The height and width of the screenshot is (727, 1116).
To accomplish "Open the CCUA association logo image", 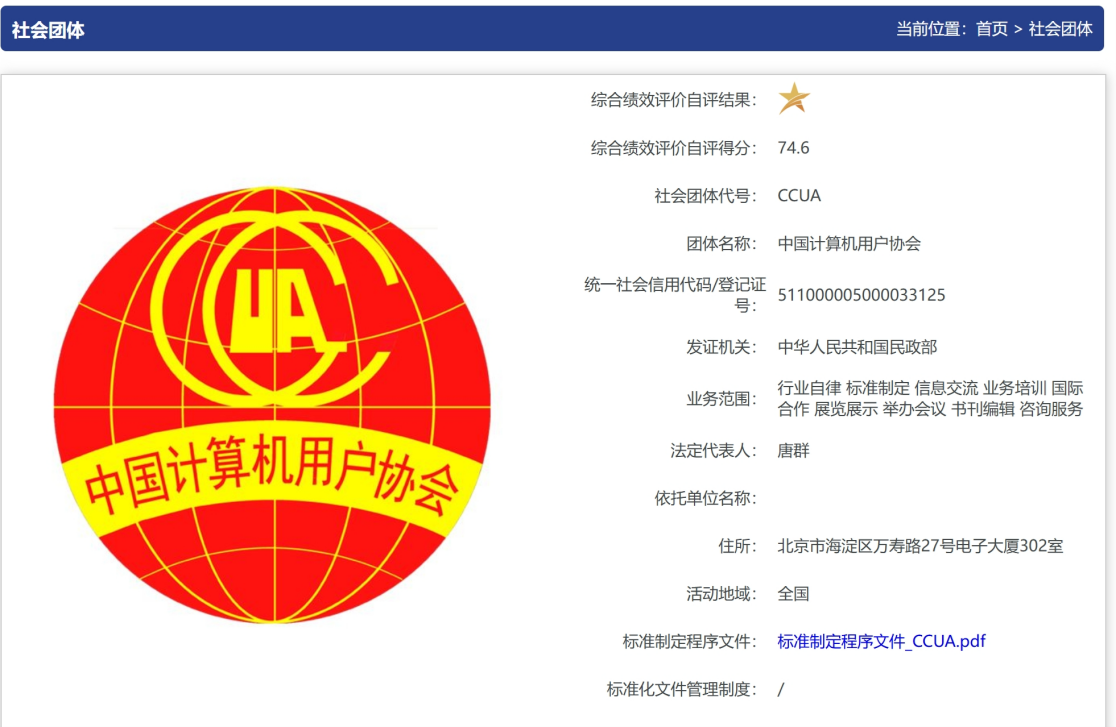I will [x=272, y=404].
